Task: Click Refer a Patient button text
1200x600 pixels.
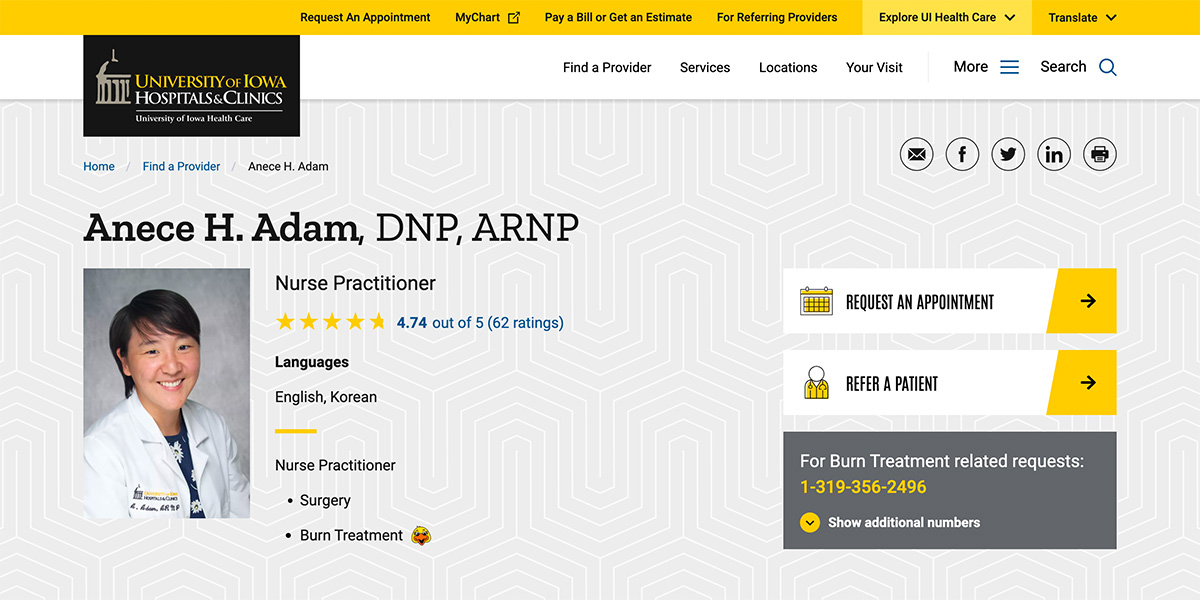Action: coord(892,383)
